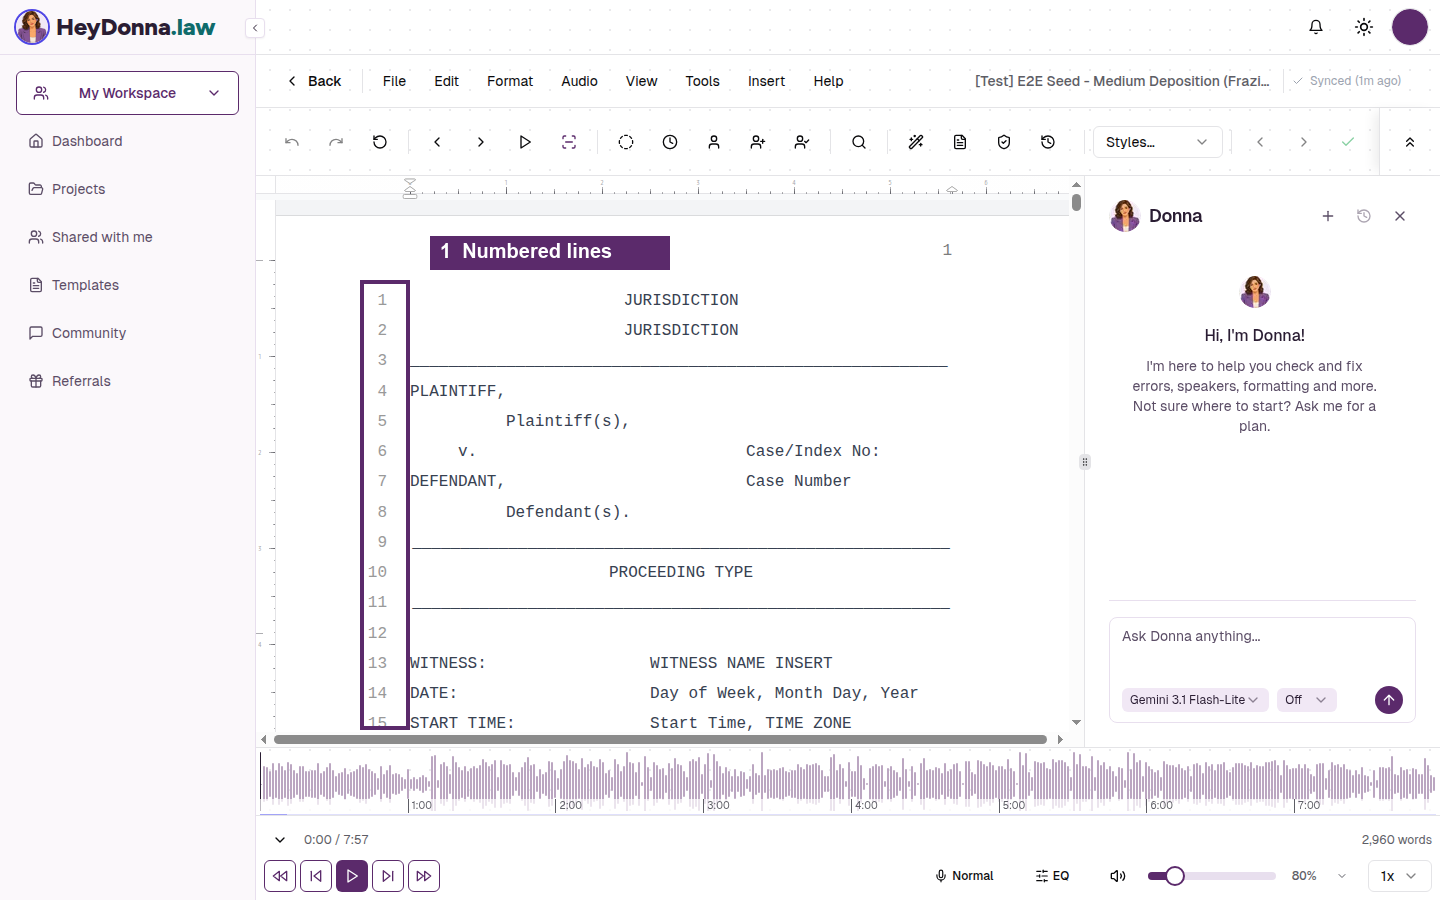
Task: Open the 1x playback speed dropdown
Action: [1399, 876]
